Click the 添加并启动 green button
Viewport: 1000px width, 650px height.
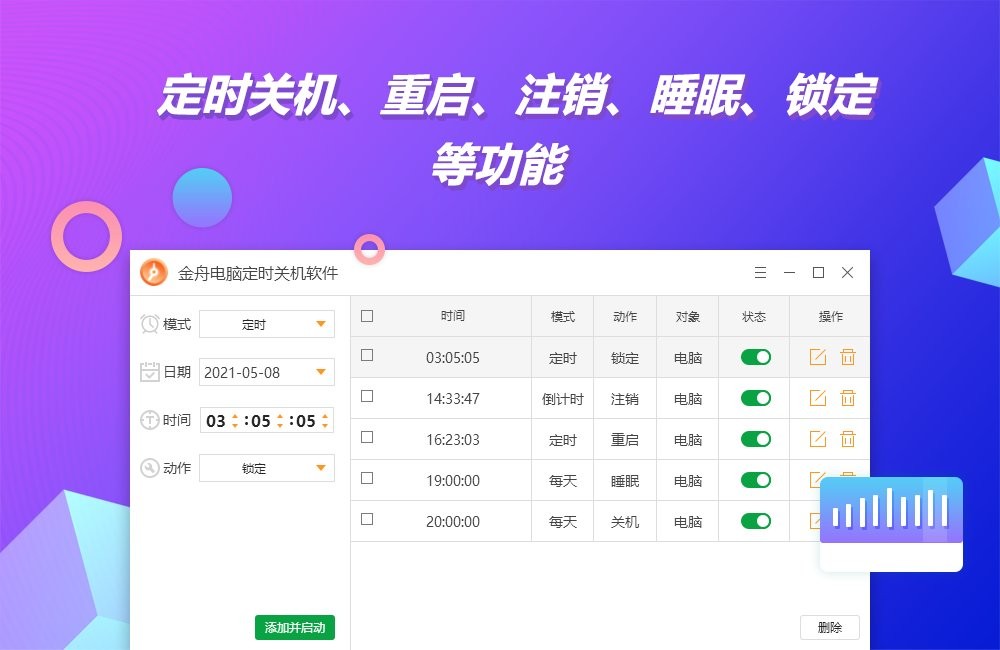click(293, 627)
